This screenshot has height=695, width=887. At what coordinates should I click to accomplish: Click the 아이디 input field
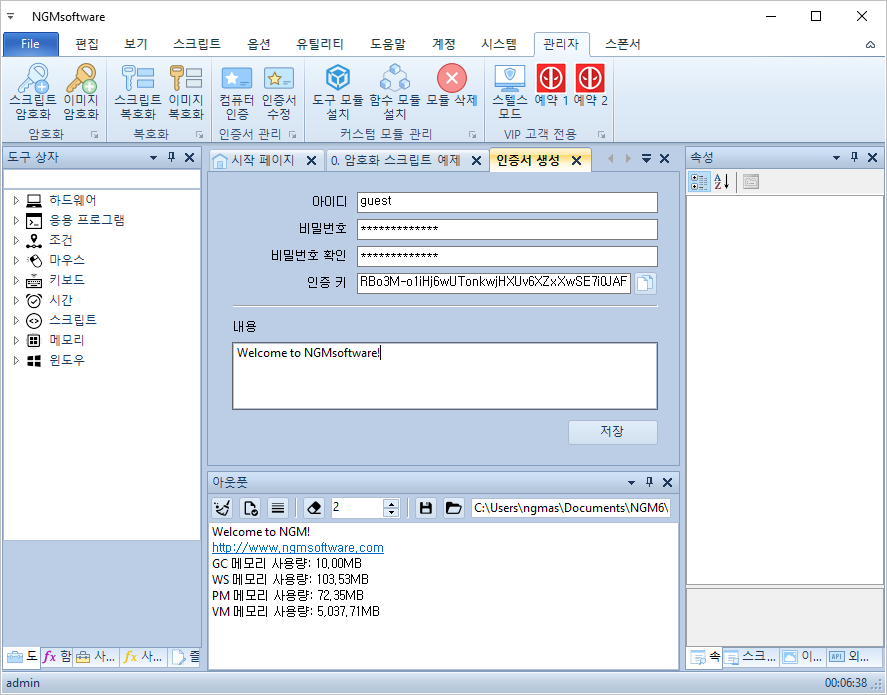tap(507, 202)
